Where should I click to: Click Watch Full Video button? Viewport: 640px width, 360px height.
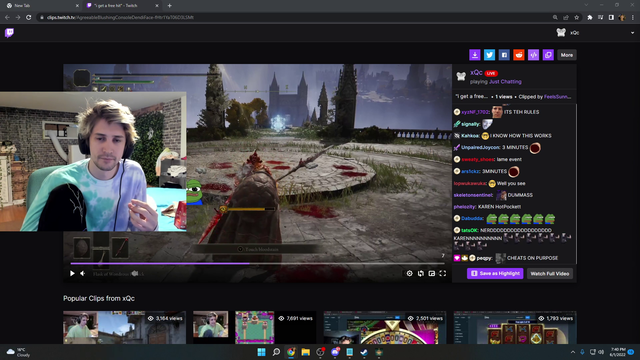pos(549,273)
